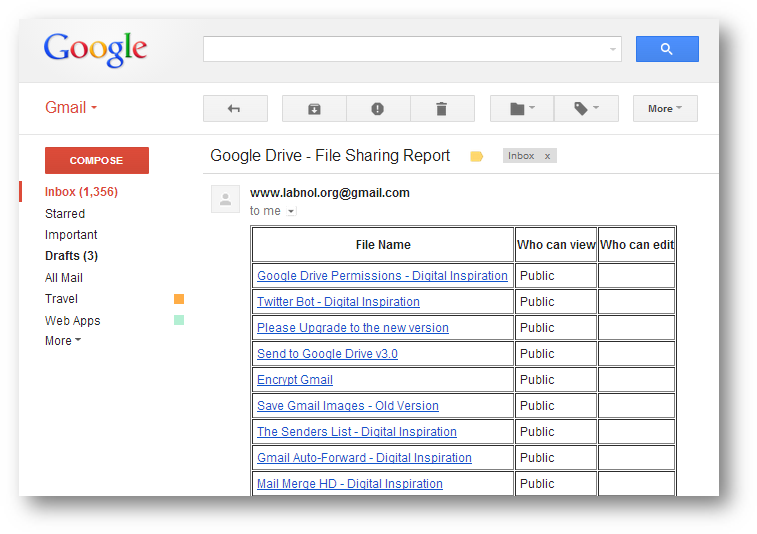Expand the 'to me' recipient details arrow
Screen dimensions: 757x534
(x=291, y=211)
